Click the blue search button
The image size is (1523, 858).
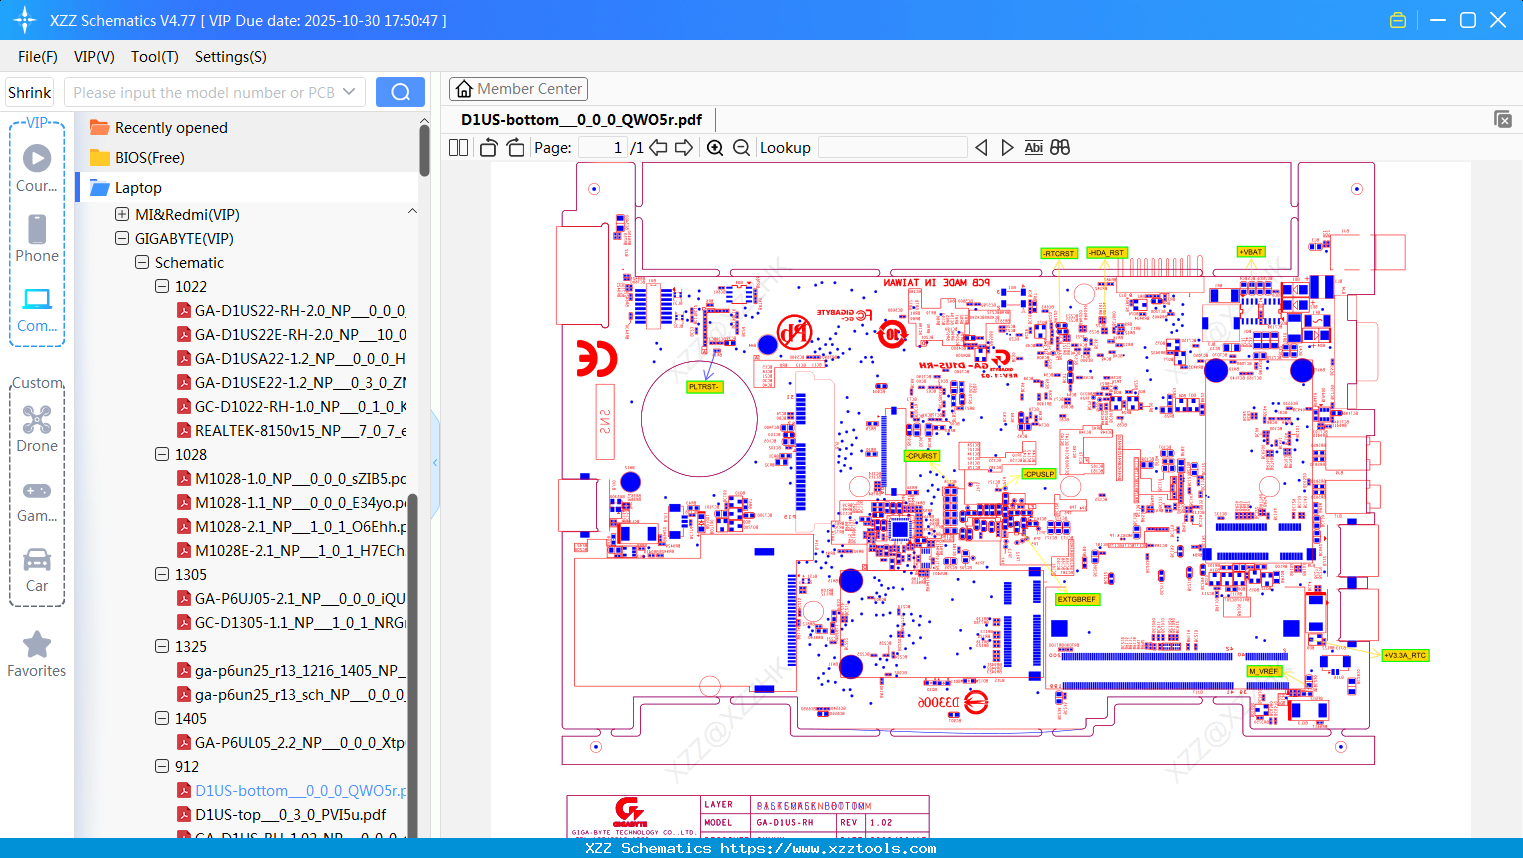[400, 92]
